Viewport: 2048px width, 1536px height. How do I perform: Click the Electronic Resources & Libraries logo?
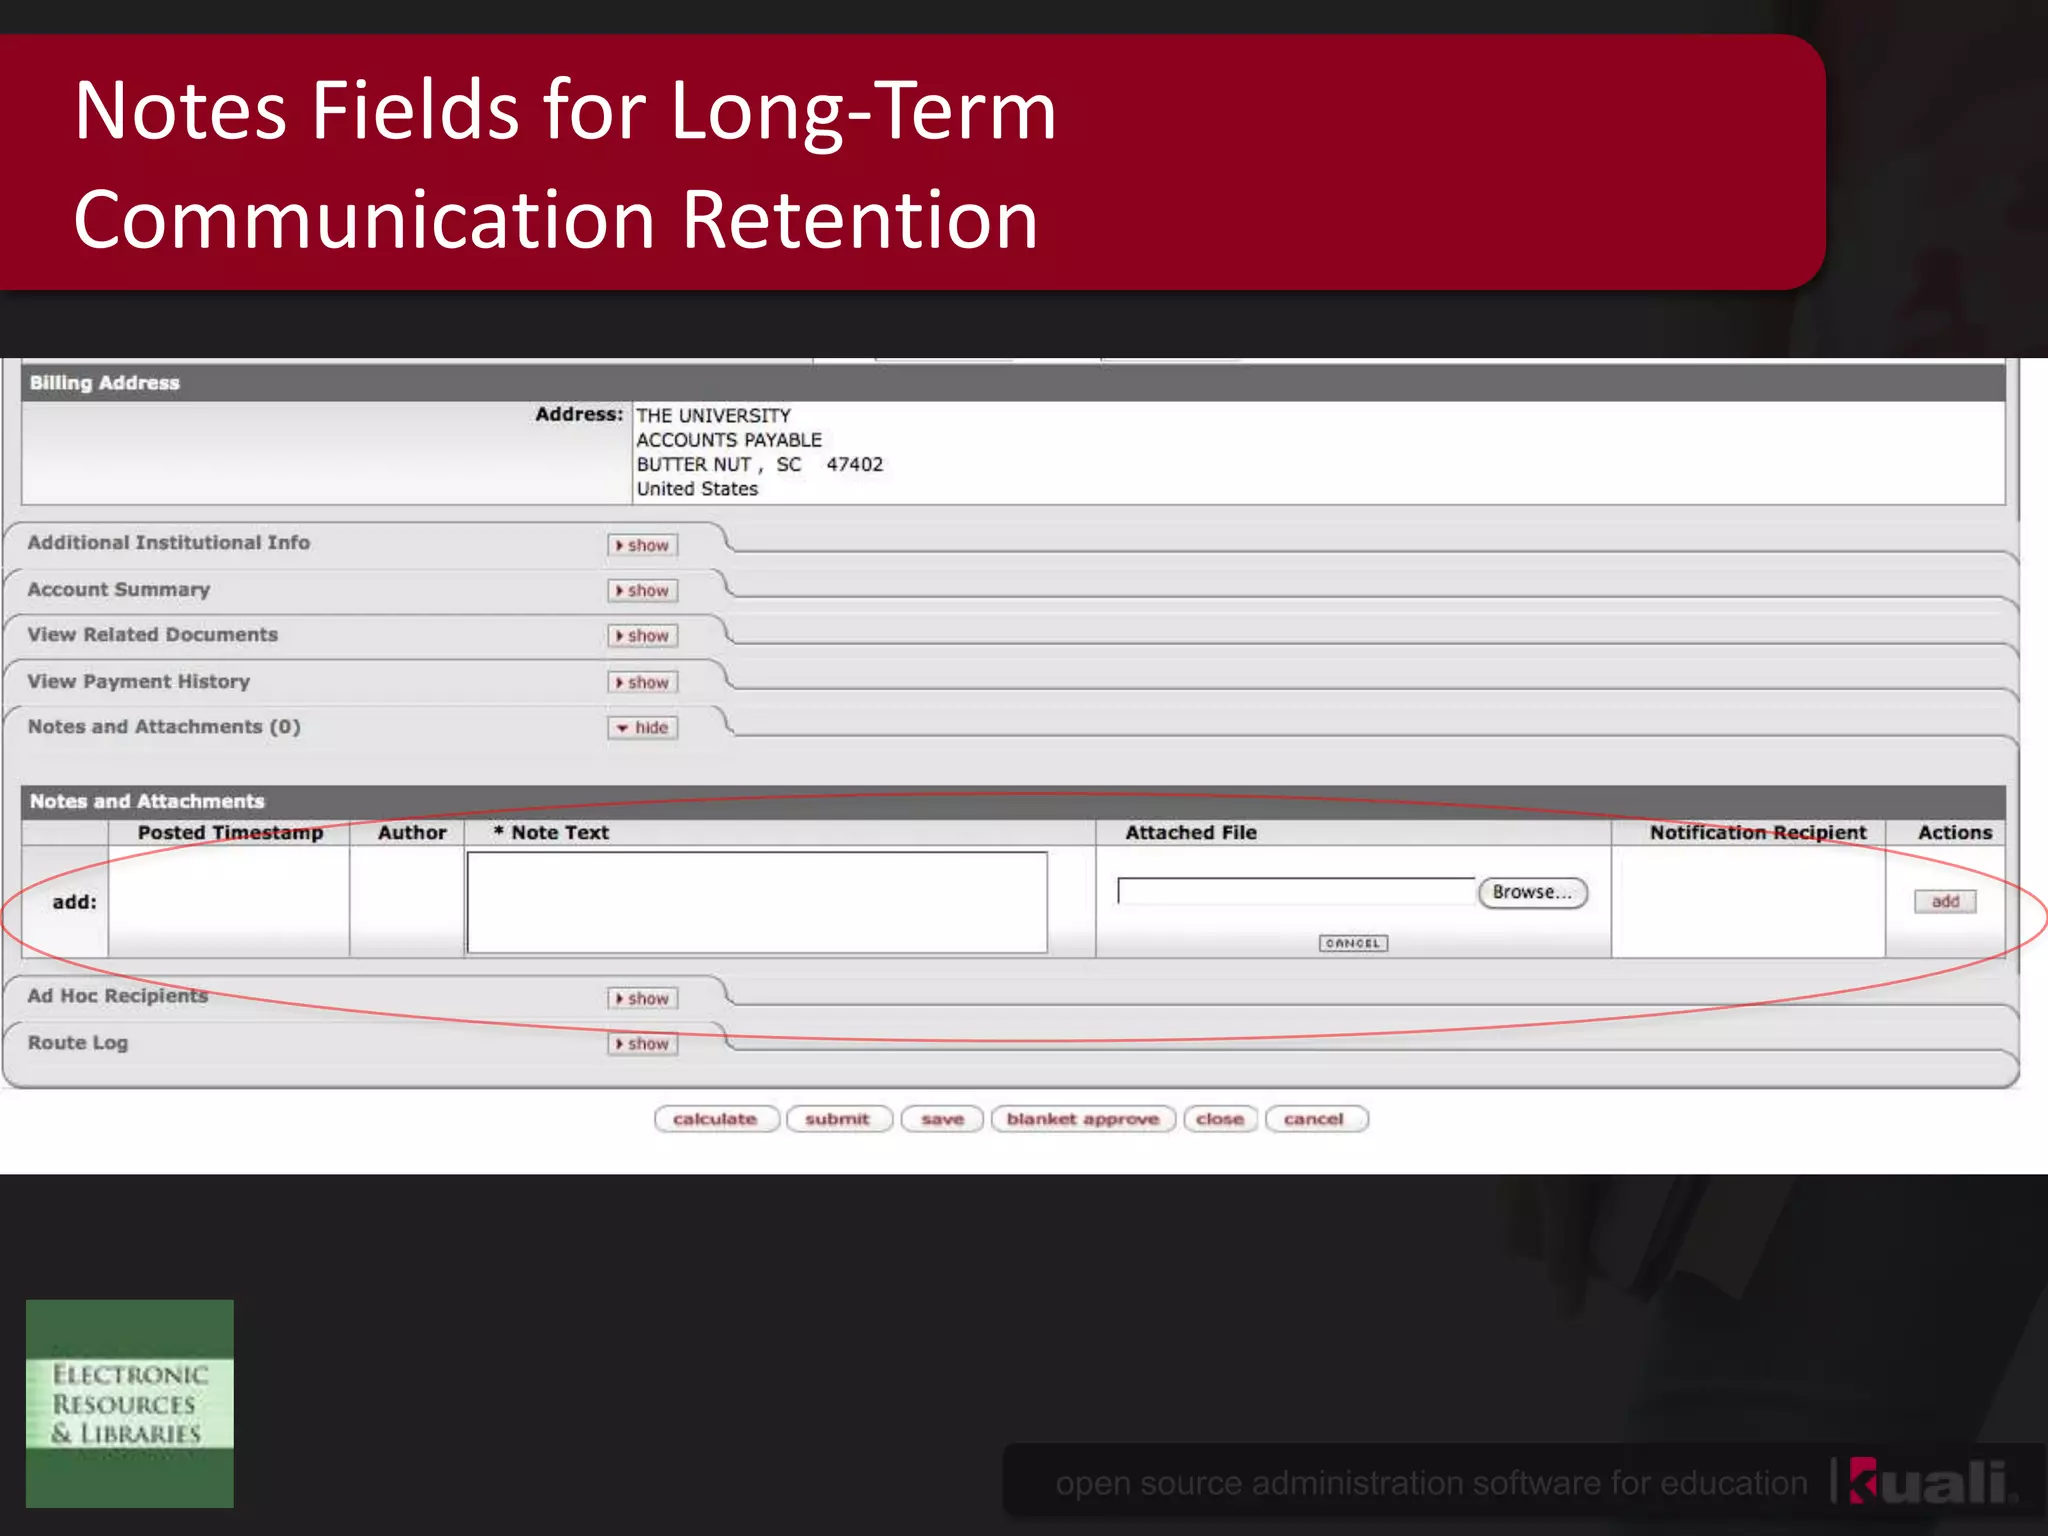click(129, 1403)
